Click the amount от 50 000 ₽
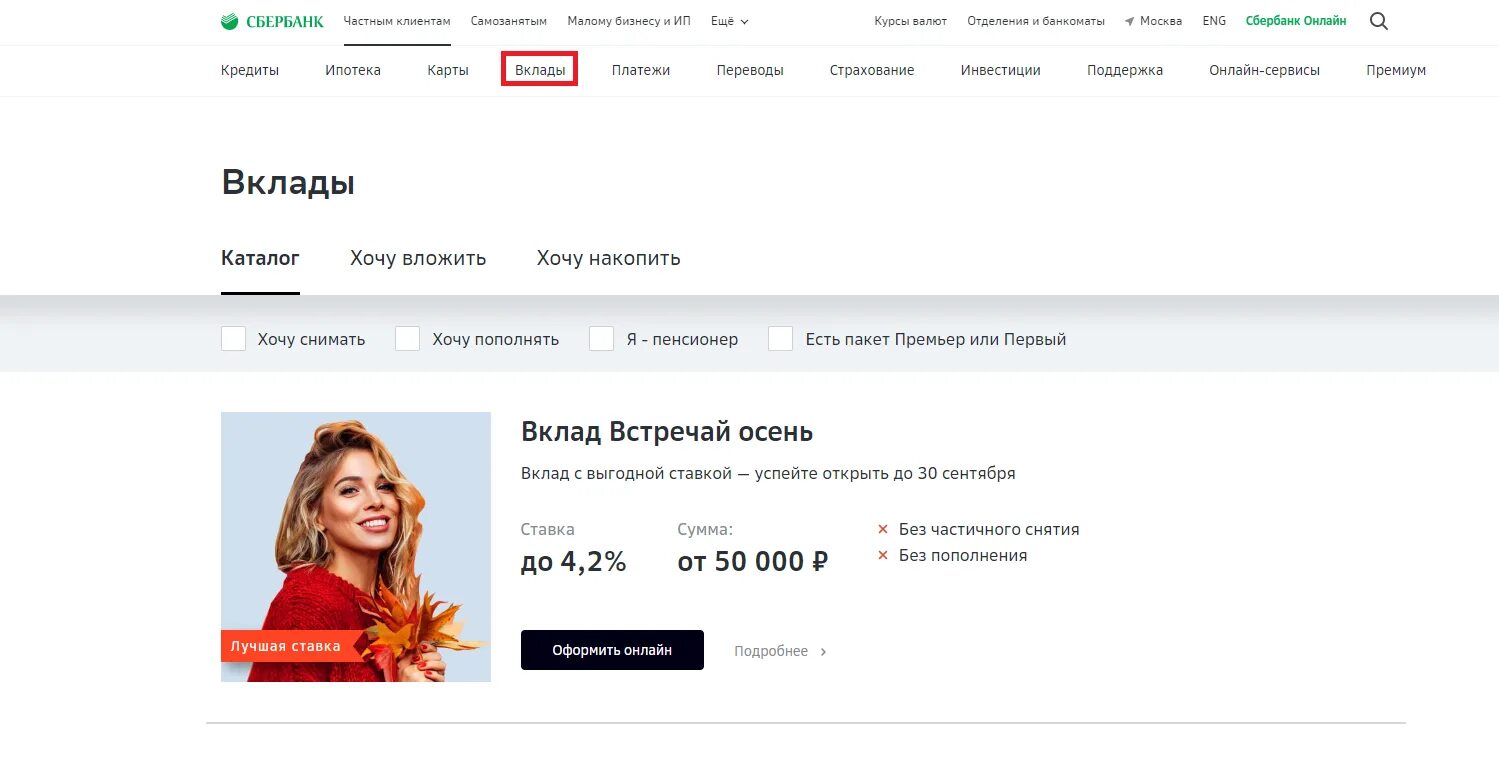The image size is (1499, 758). tap(753, 562)
